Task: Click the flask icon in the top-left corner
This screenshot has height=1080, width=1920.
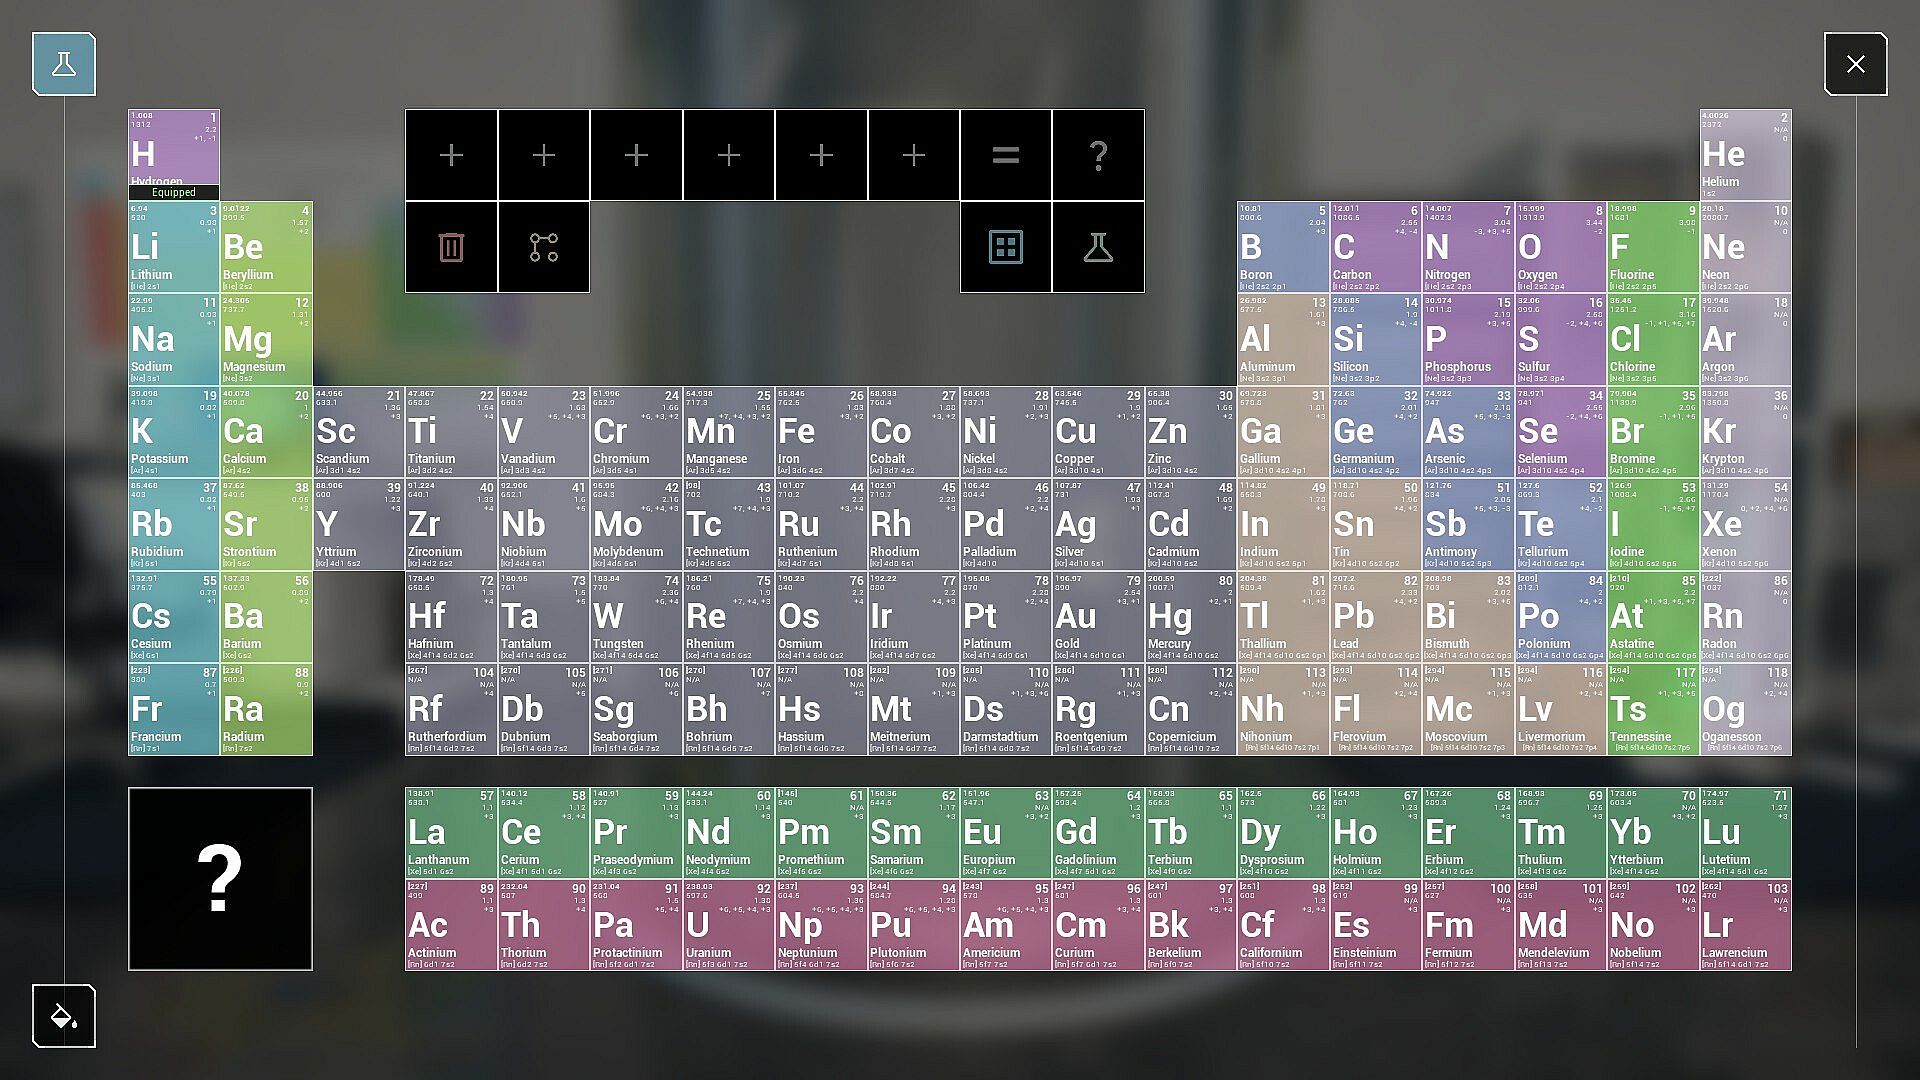Action: point(64,64)
